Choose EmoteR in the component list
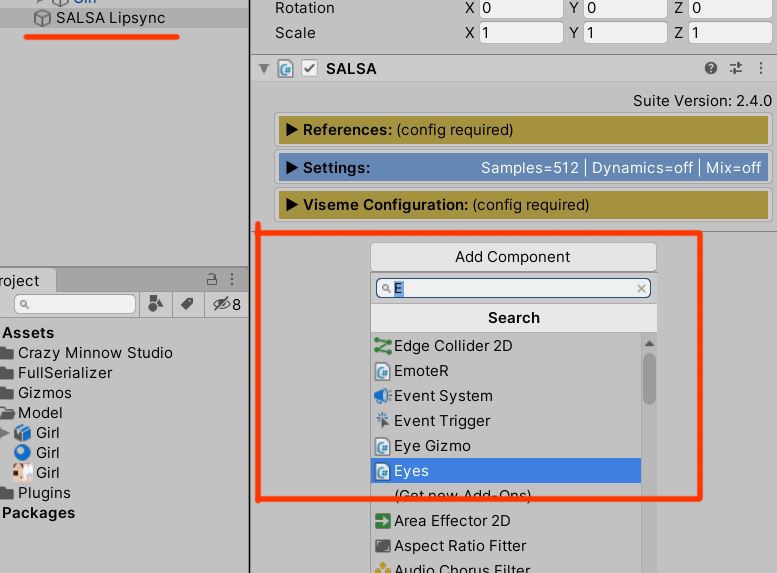Image resolution: width=777 pixels, height=573 pixels. click(421, 371)
